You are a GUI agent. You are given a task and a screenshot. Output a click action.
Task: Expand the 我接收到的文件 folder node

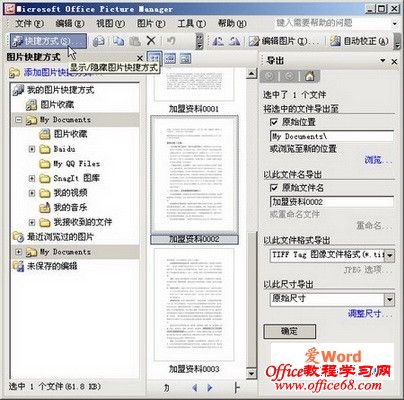coord(32,222)
